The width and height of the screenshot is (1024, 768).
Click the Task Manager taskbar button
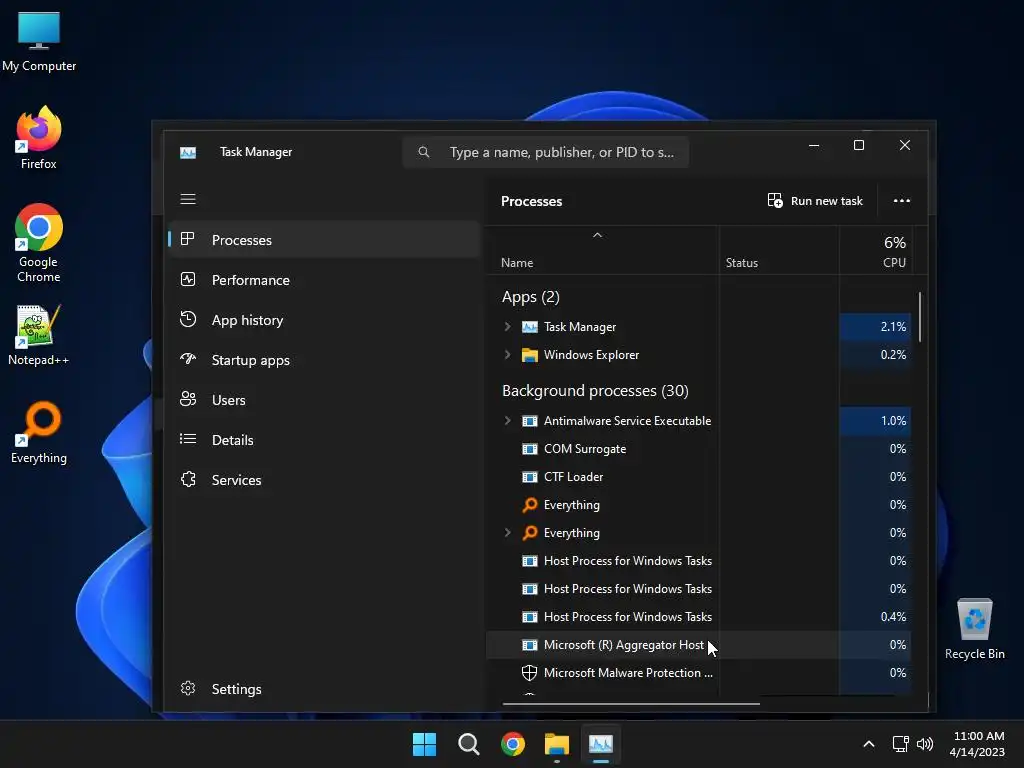point(601,744)
